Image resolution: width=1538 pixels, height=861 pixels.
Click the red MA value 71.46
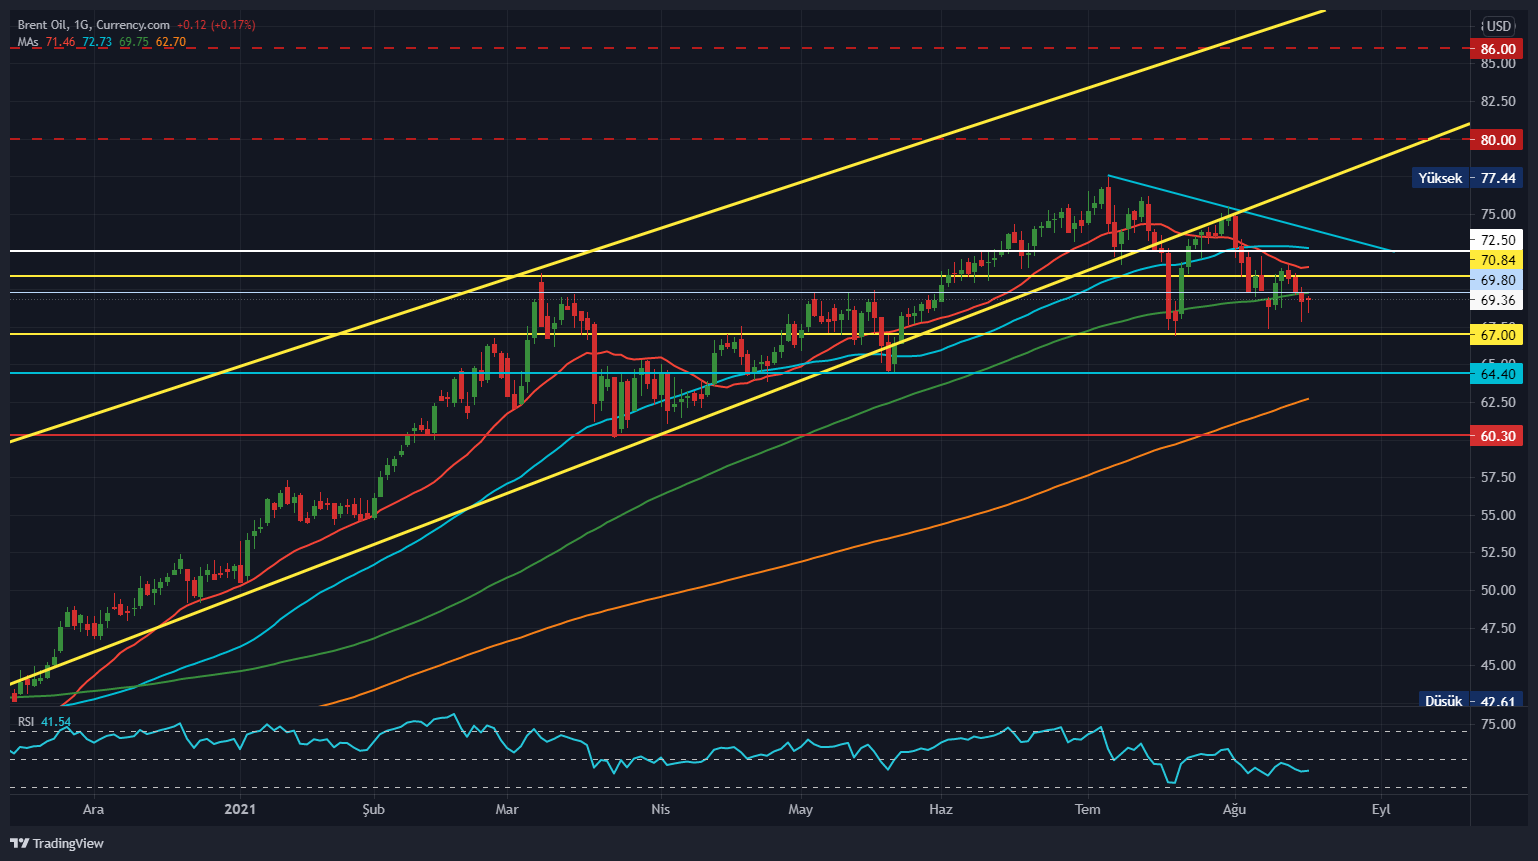(x=61, y=42)
